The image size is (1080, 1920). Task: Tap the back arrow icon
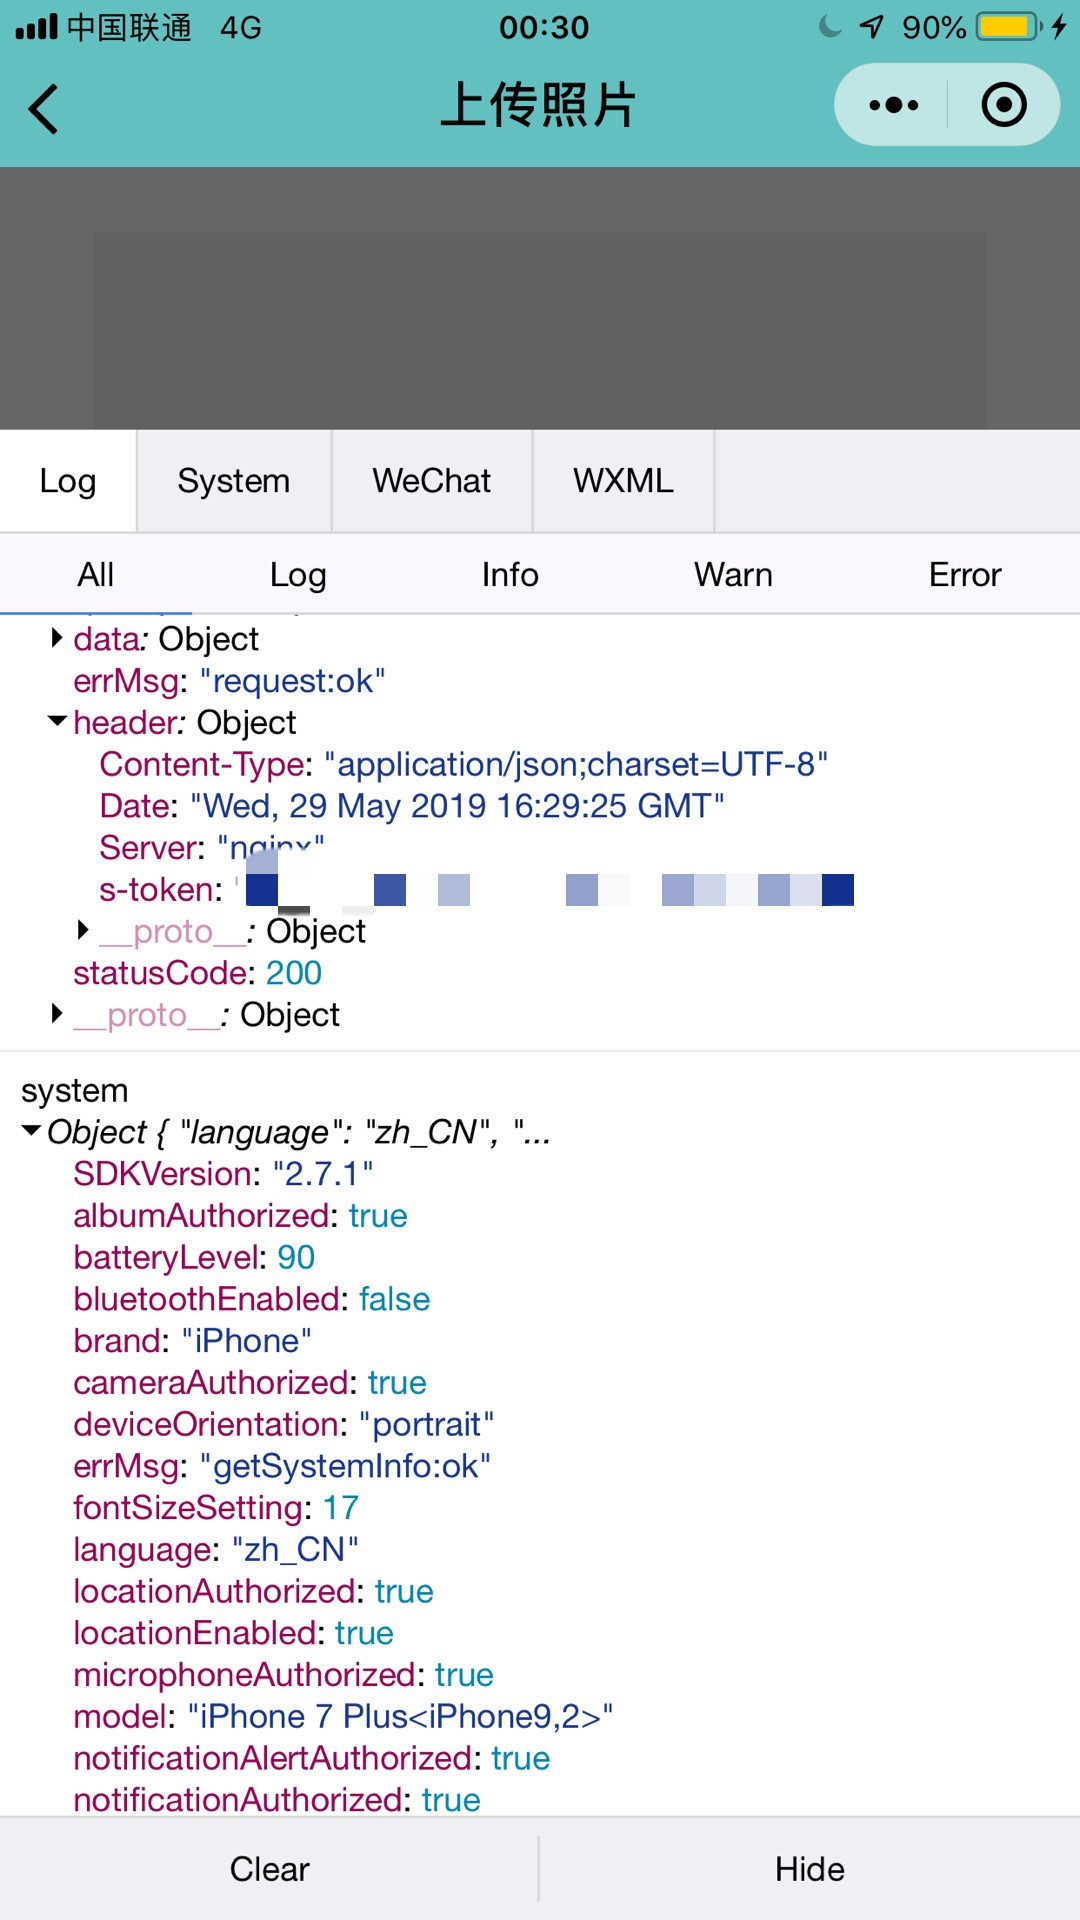(44, 108)
